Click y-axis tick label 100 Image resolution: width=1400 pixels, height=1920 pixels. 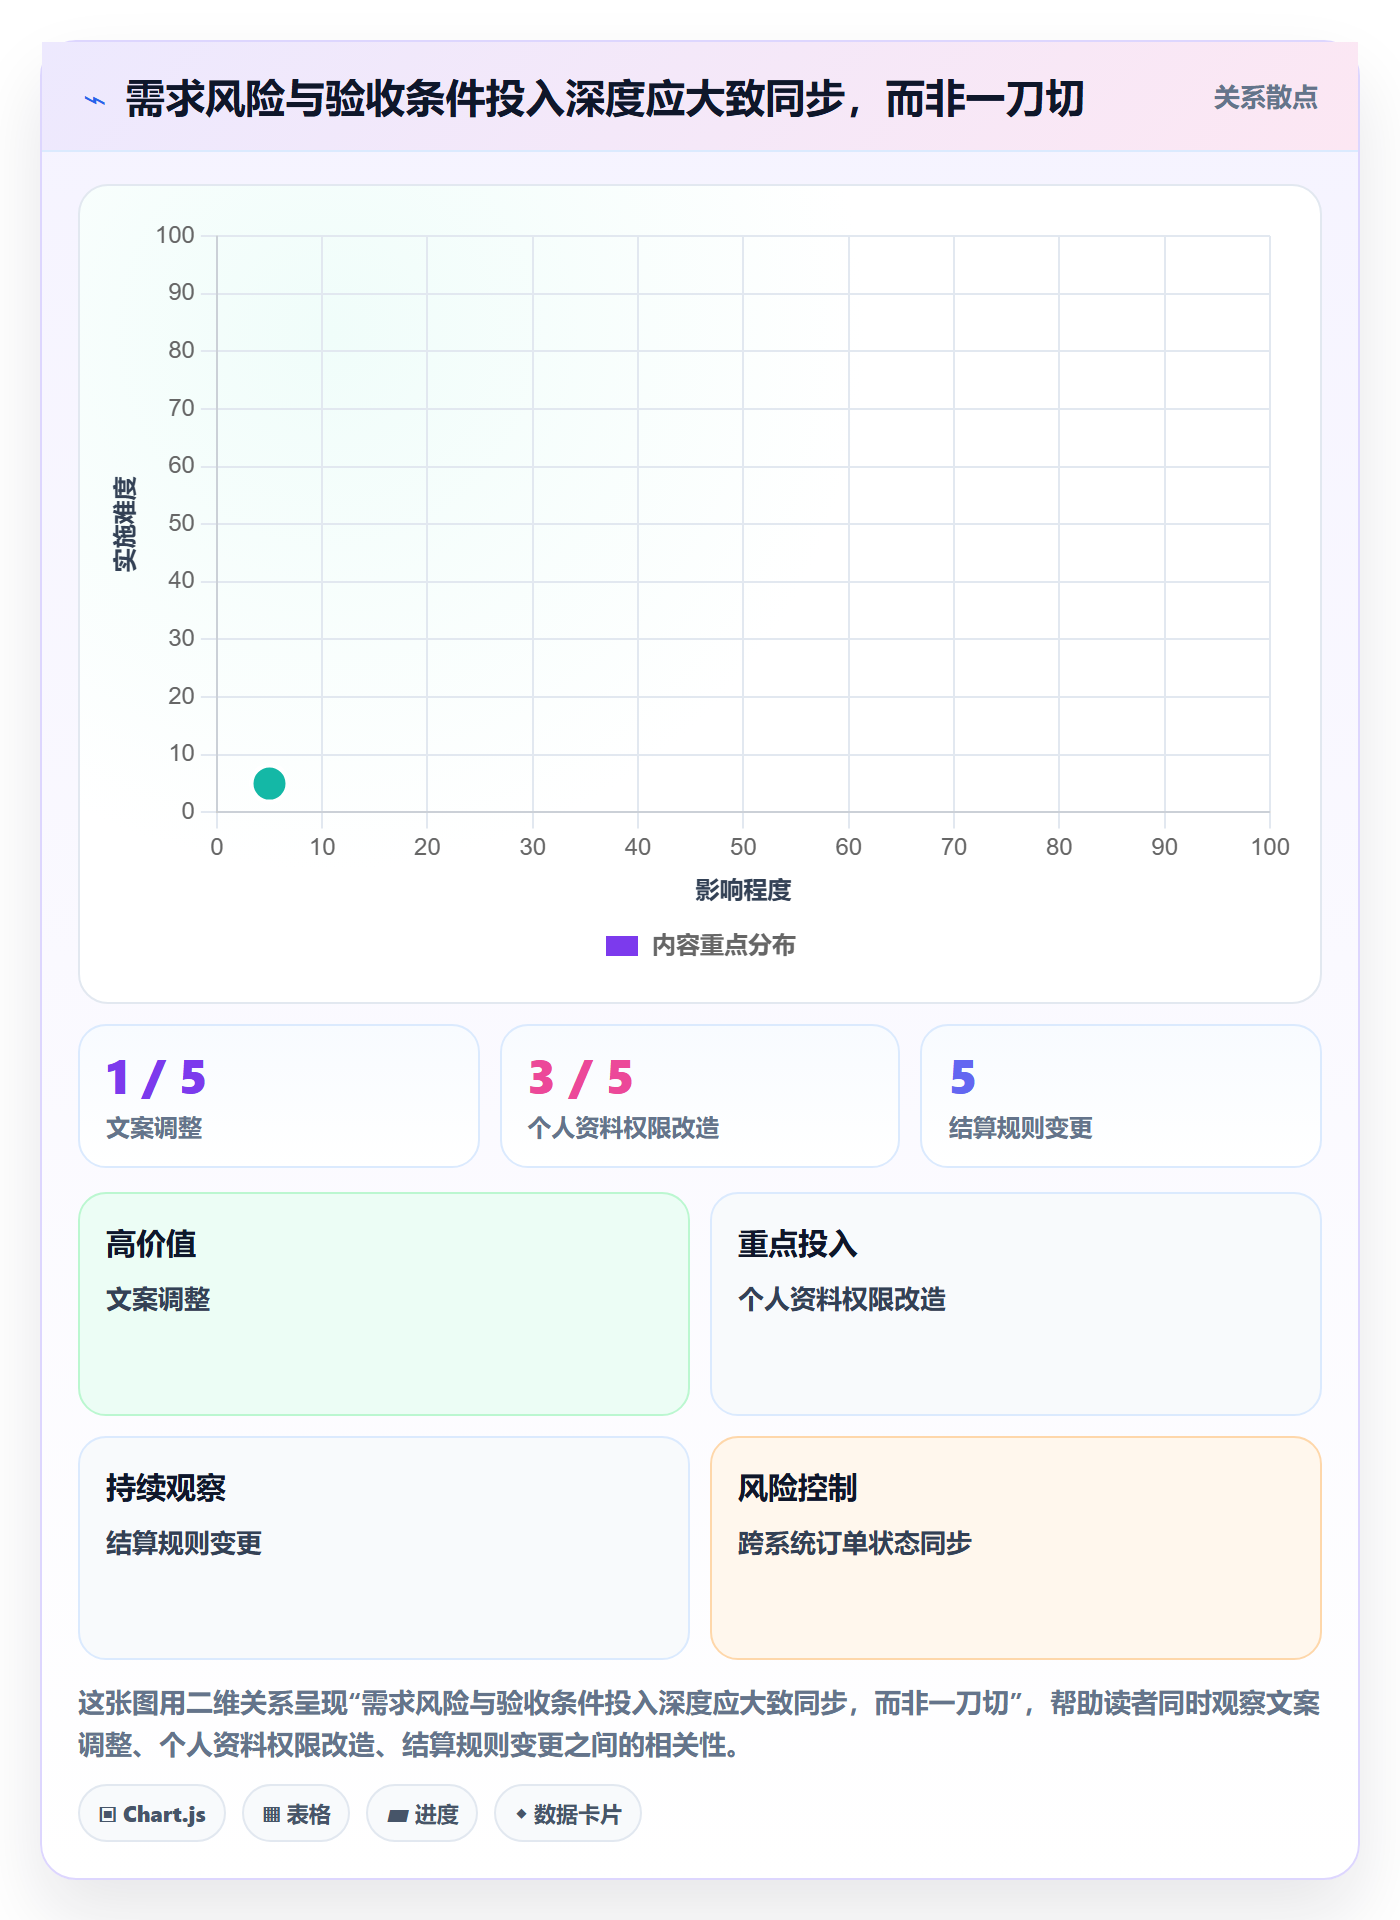click(x=175, y=235)
